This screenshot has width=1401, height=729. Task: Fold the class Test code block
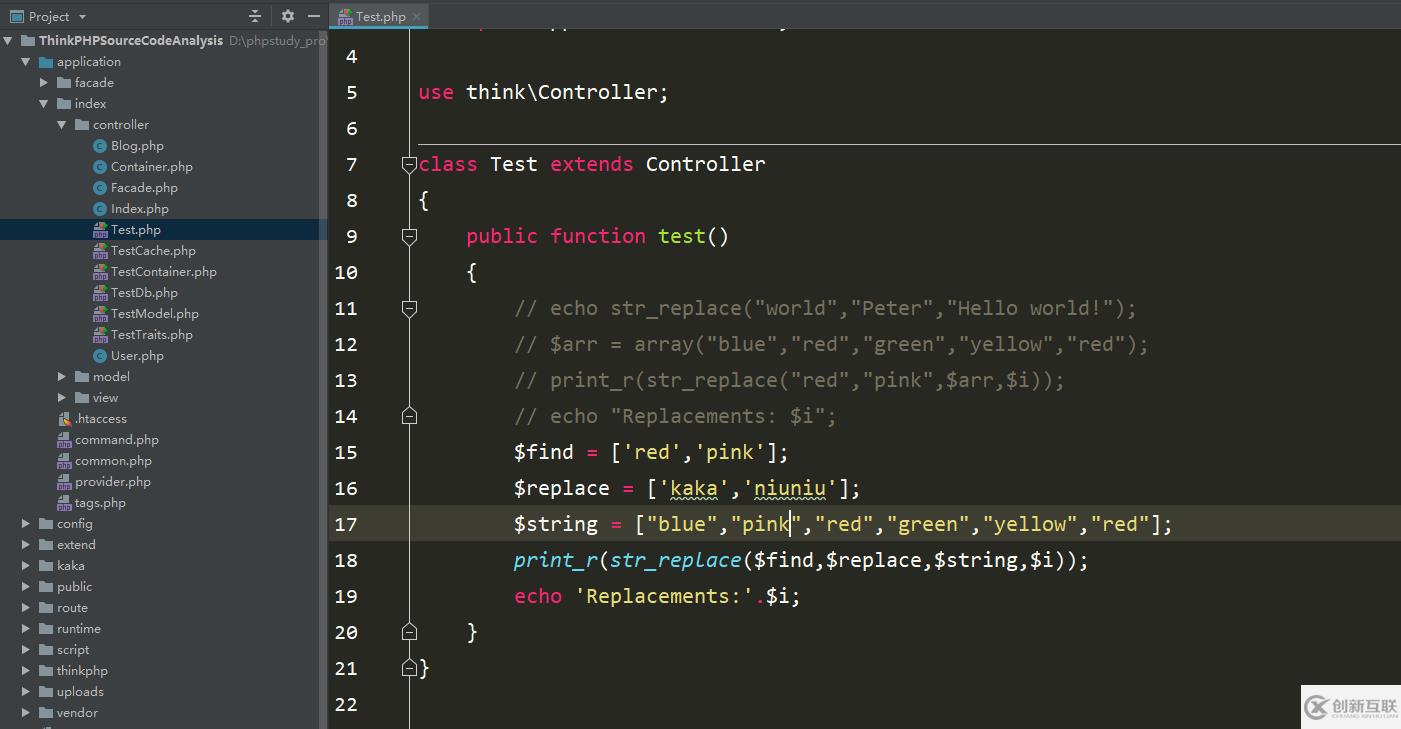click(409, 164)
